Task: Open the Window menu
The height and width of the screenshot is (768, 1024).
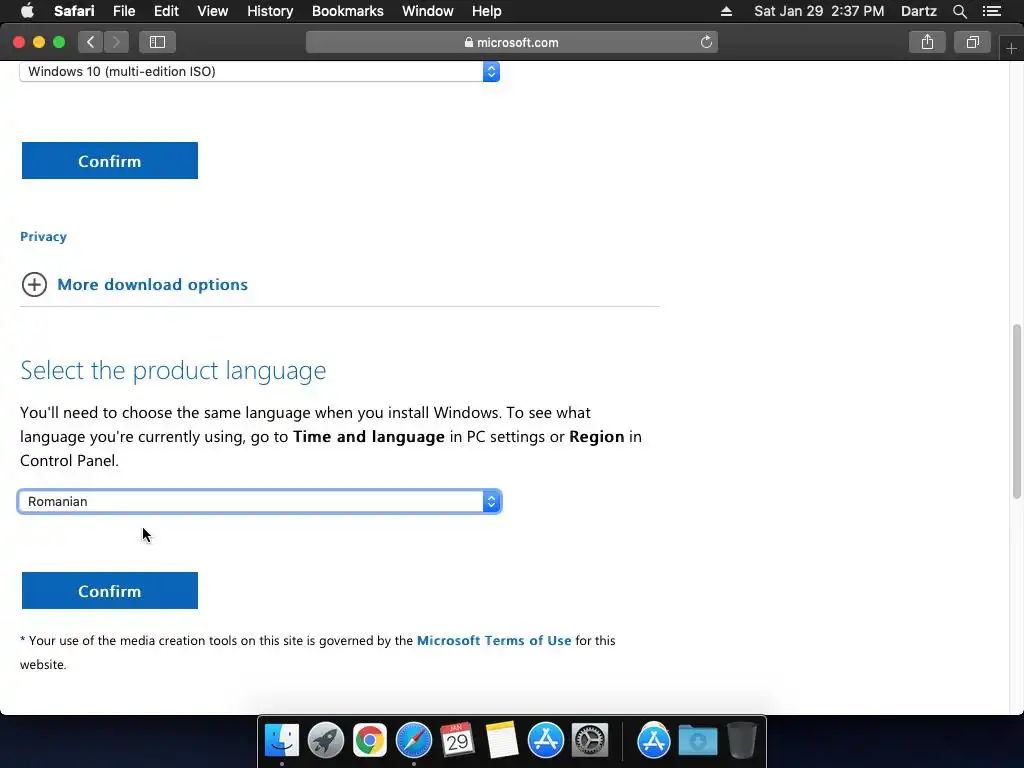Action: point(428,11)
